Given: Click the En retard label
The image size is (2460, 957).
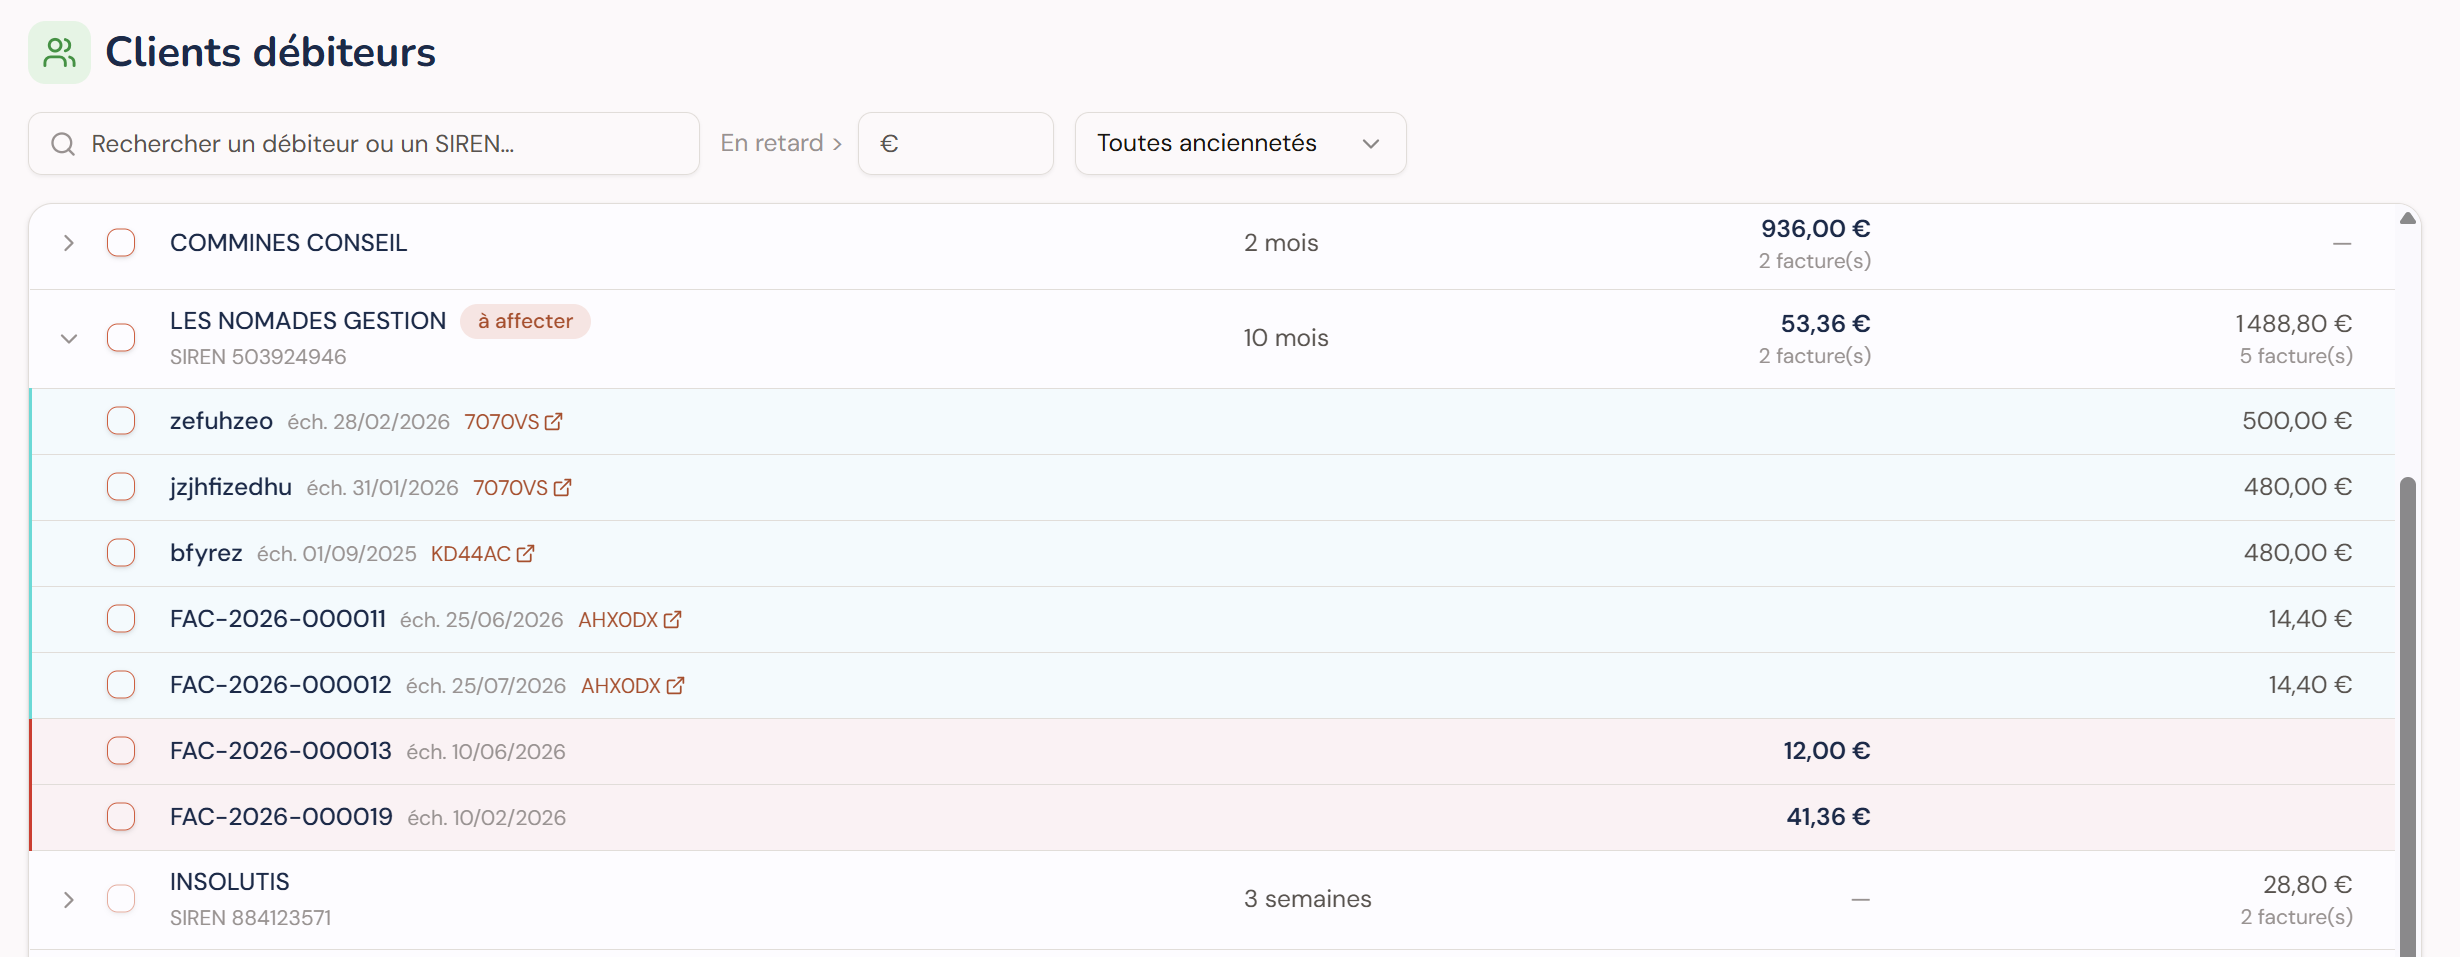Looking at the screenshot, I should click(x=772, y=143).
